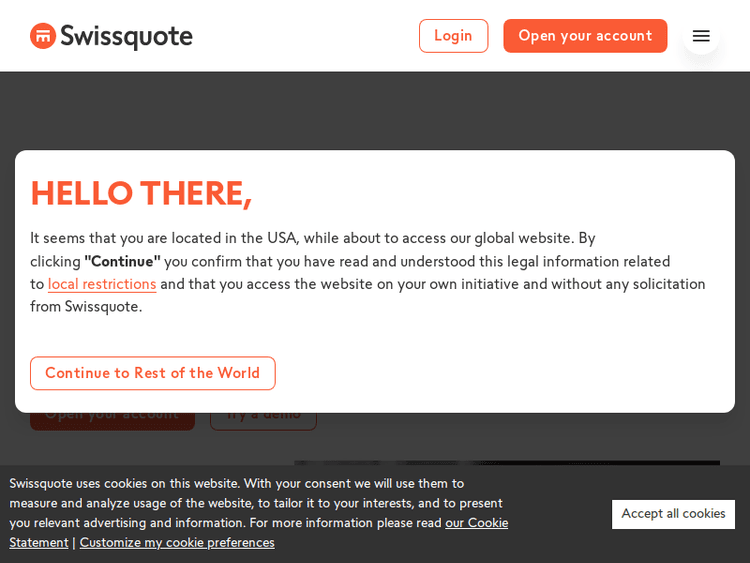Screen dimensions: 750x563
Task: Click the dimmed page area above the dialog
Action: click(375, 110)
